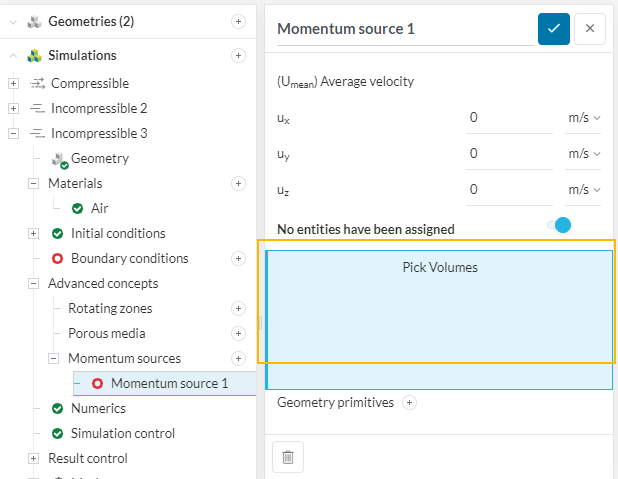Close the Momentum source 1 panel
The image size is (618, 479).
pyautogui.click(x=589, y=29)
